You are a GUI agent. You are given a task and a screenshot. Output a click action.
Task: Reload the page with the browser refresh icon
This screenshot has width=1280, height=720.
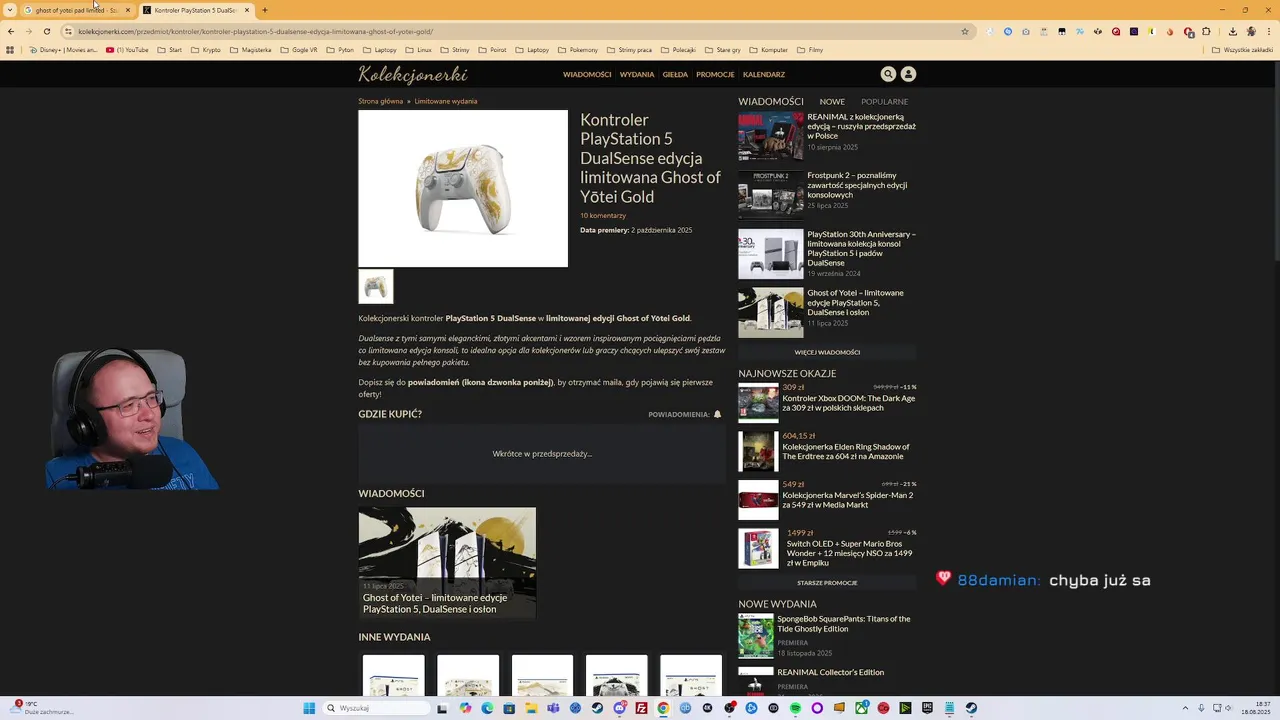tap(46, 31)
